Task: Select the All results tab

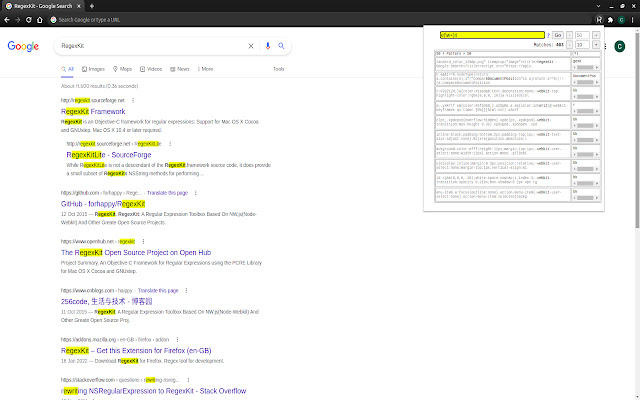Action: (x=67, y=69)
